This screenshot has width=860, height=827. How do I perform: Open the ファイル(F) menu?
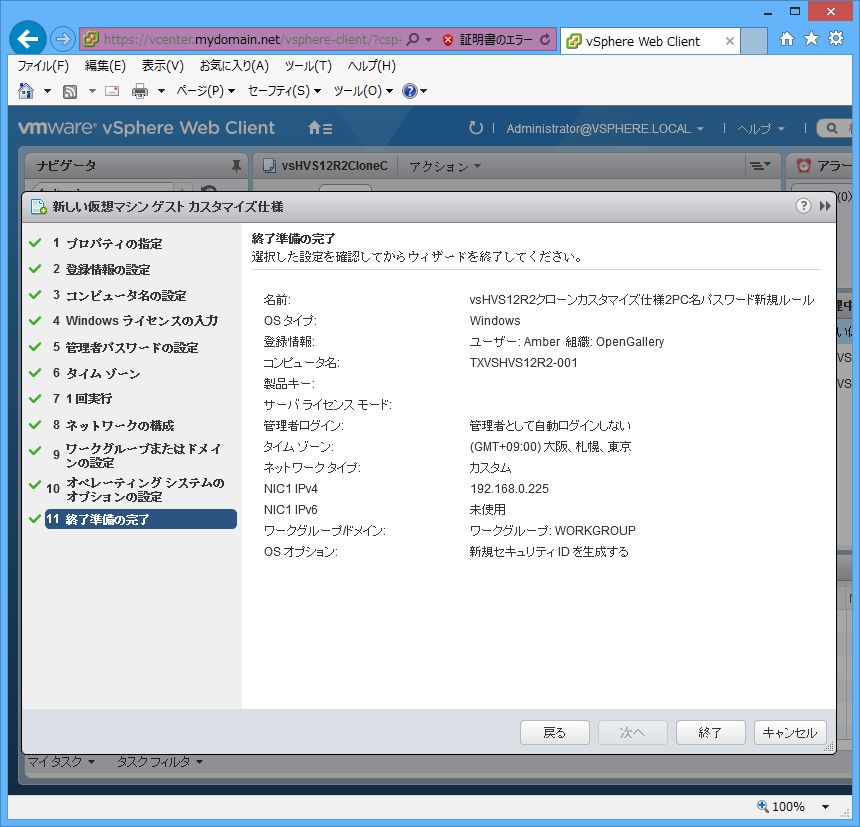(43, 66)
